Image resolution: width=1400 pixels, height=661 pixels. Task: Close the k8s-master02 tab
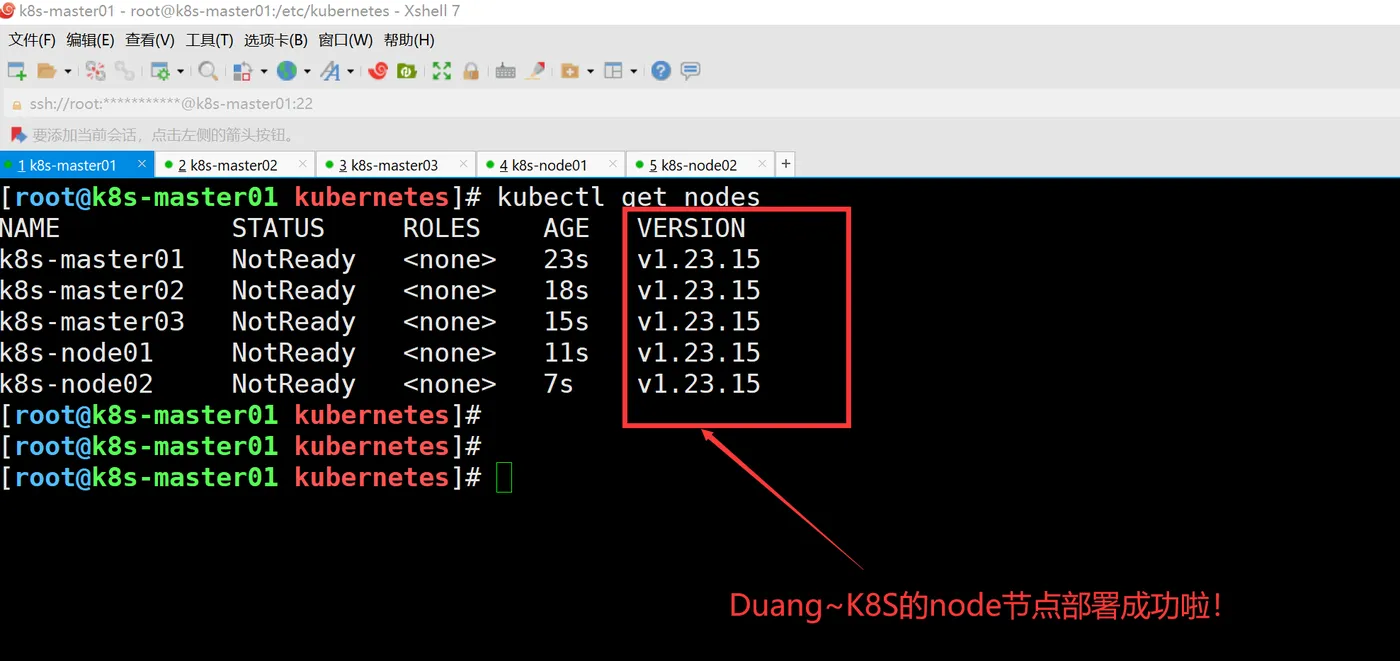pos(303,164)
